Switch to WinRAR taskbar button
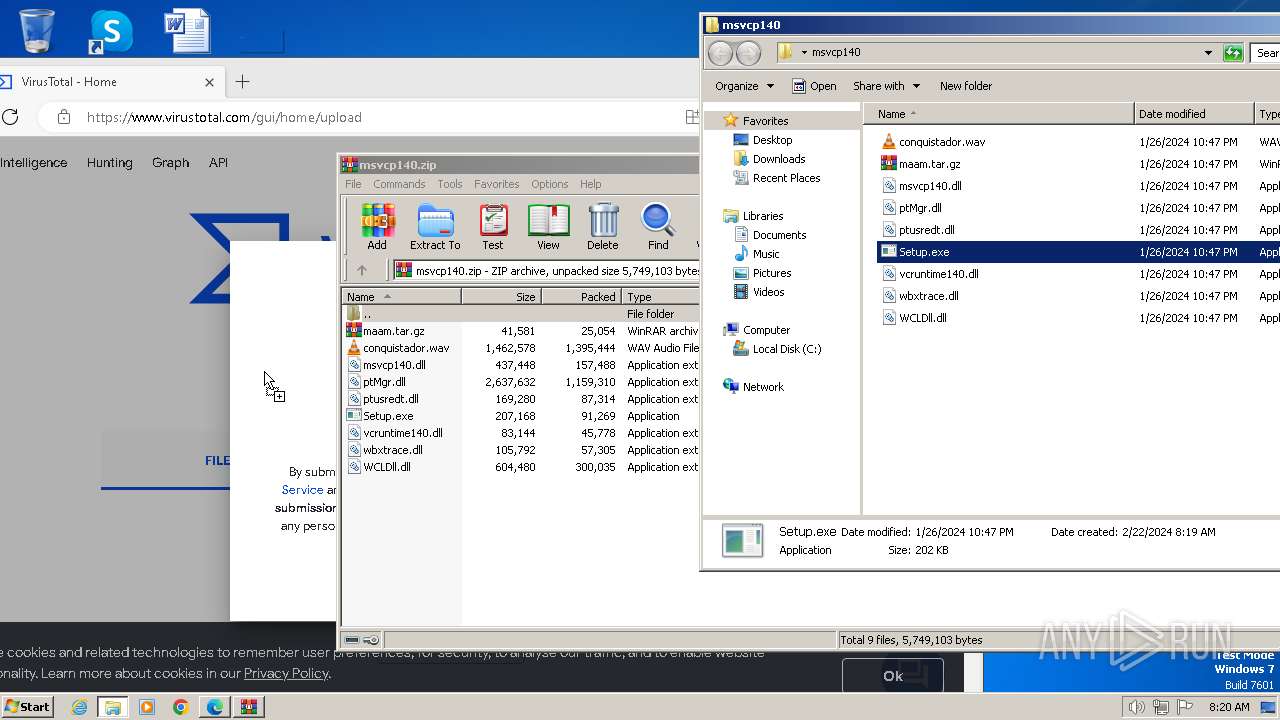The width and height of the screenshot is (1280, 720). [249, 707]
